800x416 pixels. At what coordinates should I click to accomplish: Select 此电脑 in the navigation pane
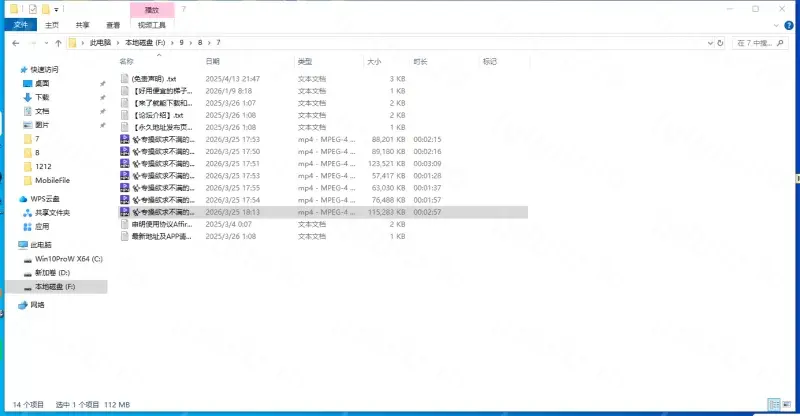point(41,245)
